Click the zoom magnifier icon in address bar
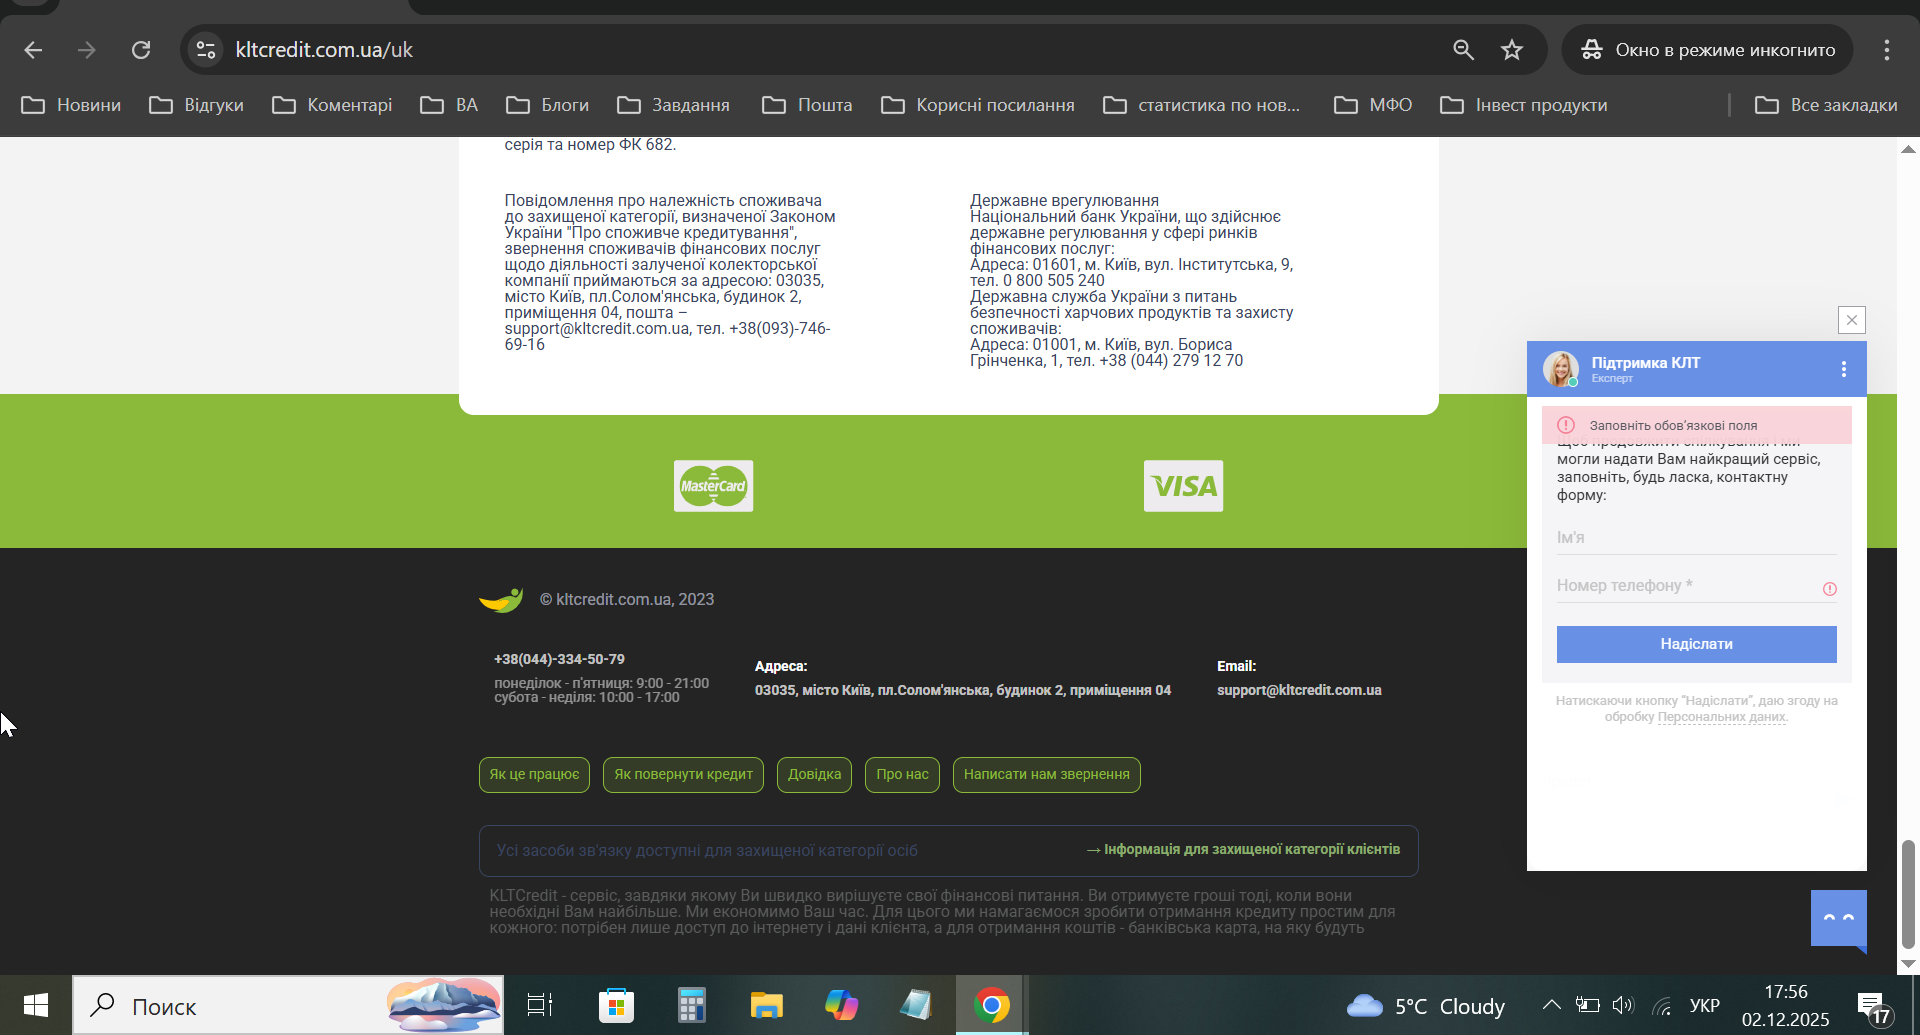 coord(1463,50)
